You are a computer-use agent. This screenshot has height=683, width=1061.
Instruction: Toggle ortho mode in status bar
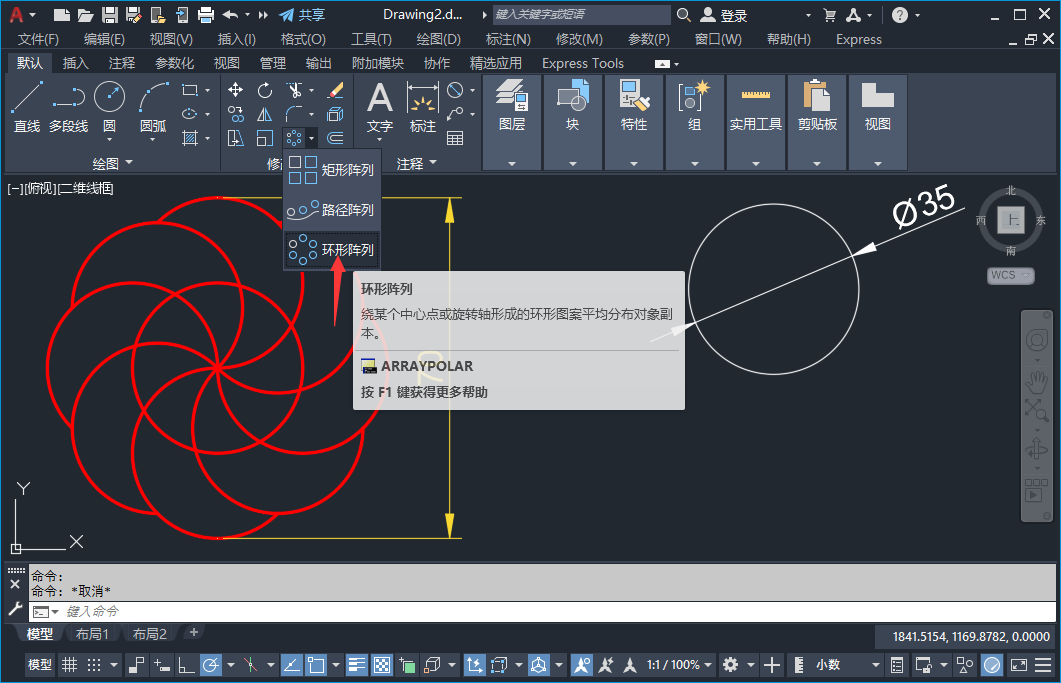pyautogui.click(x=186, y=665)
